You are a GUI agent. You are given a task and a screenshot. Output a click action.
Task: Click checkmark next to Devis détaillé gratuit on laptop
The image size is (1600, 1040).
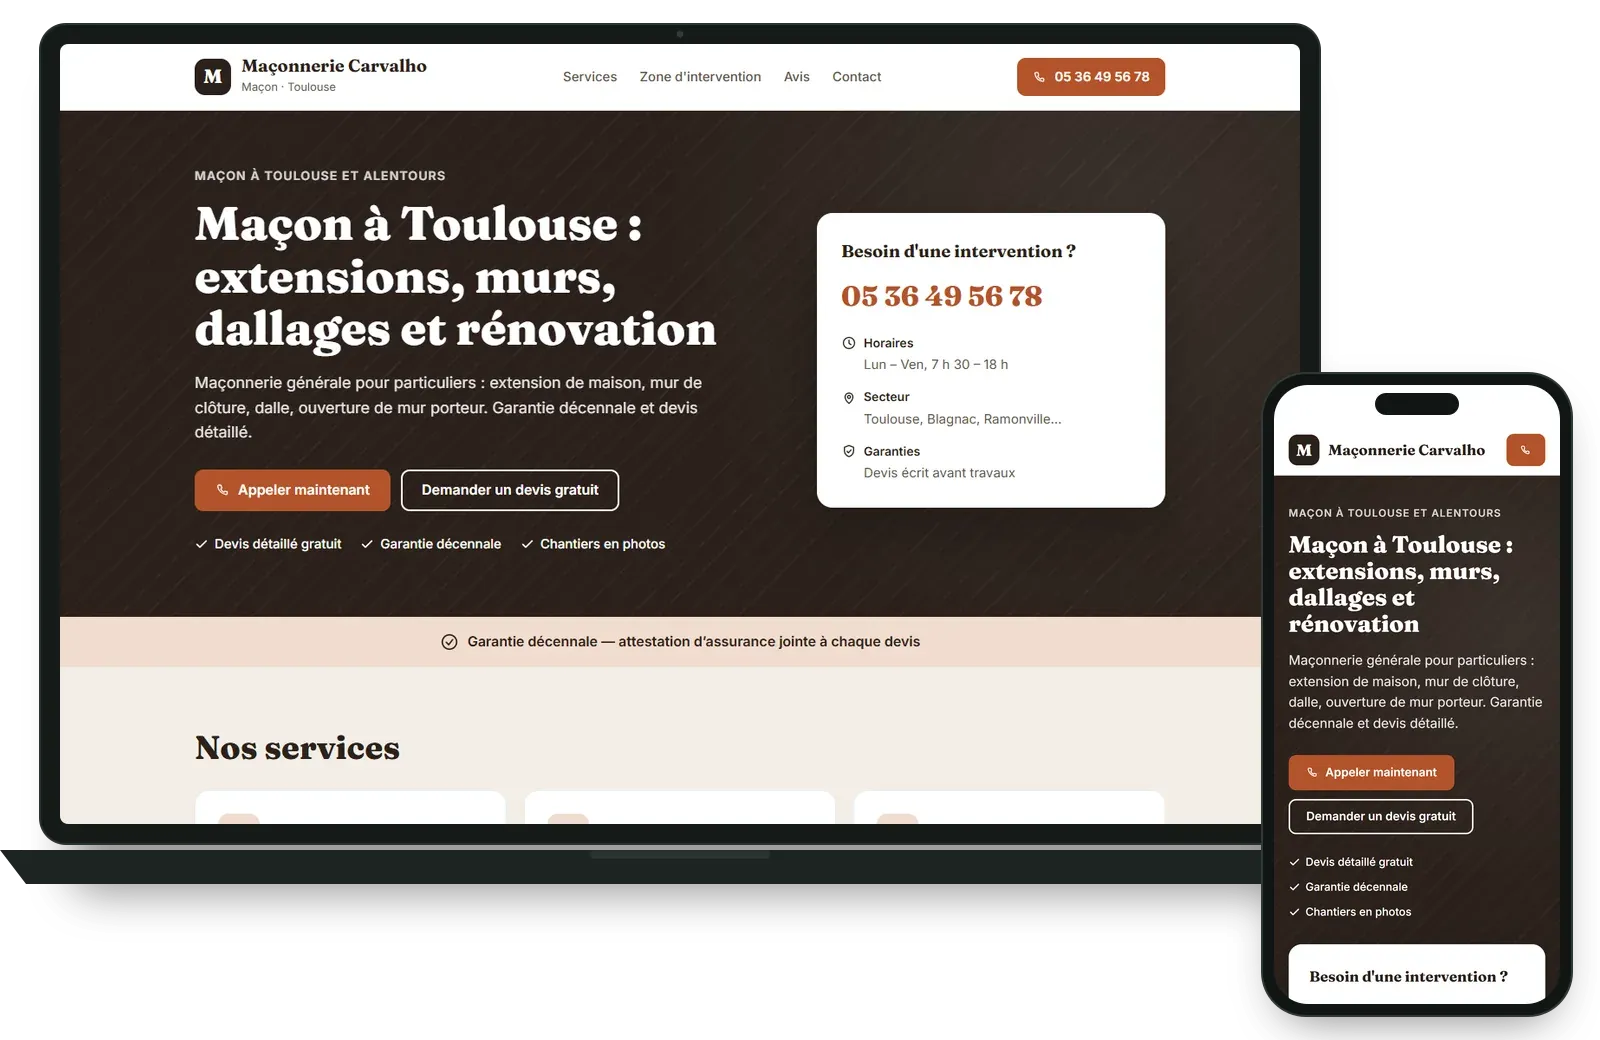coord(201,544)
